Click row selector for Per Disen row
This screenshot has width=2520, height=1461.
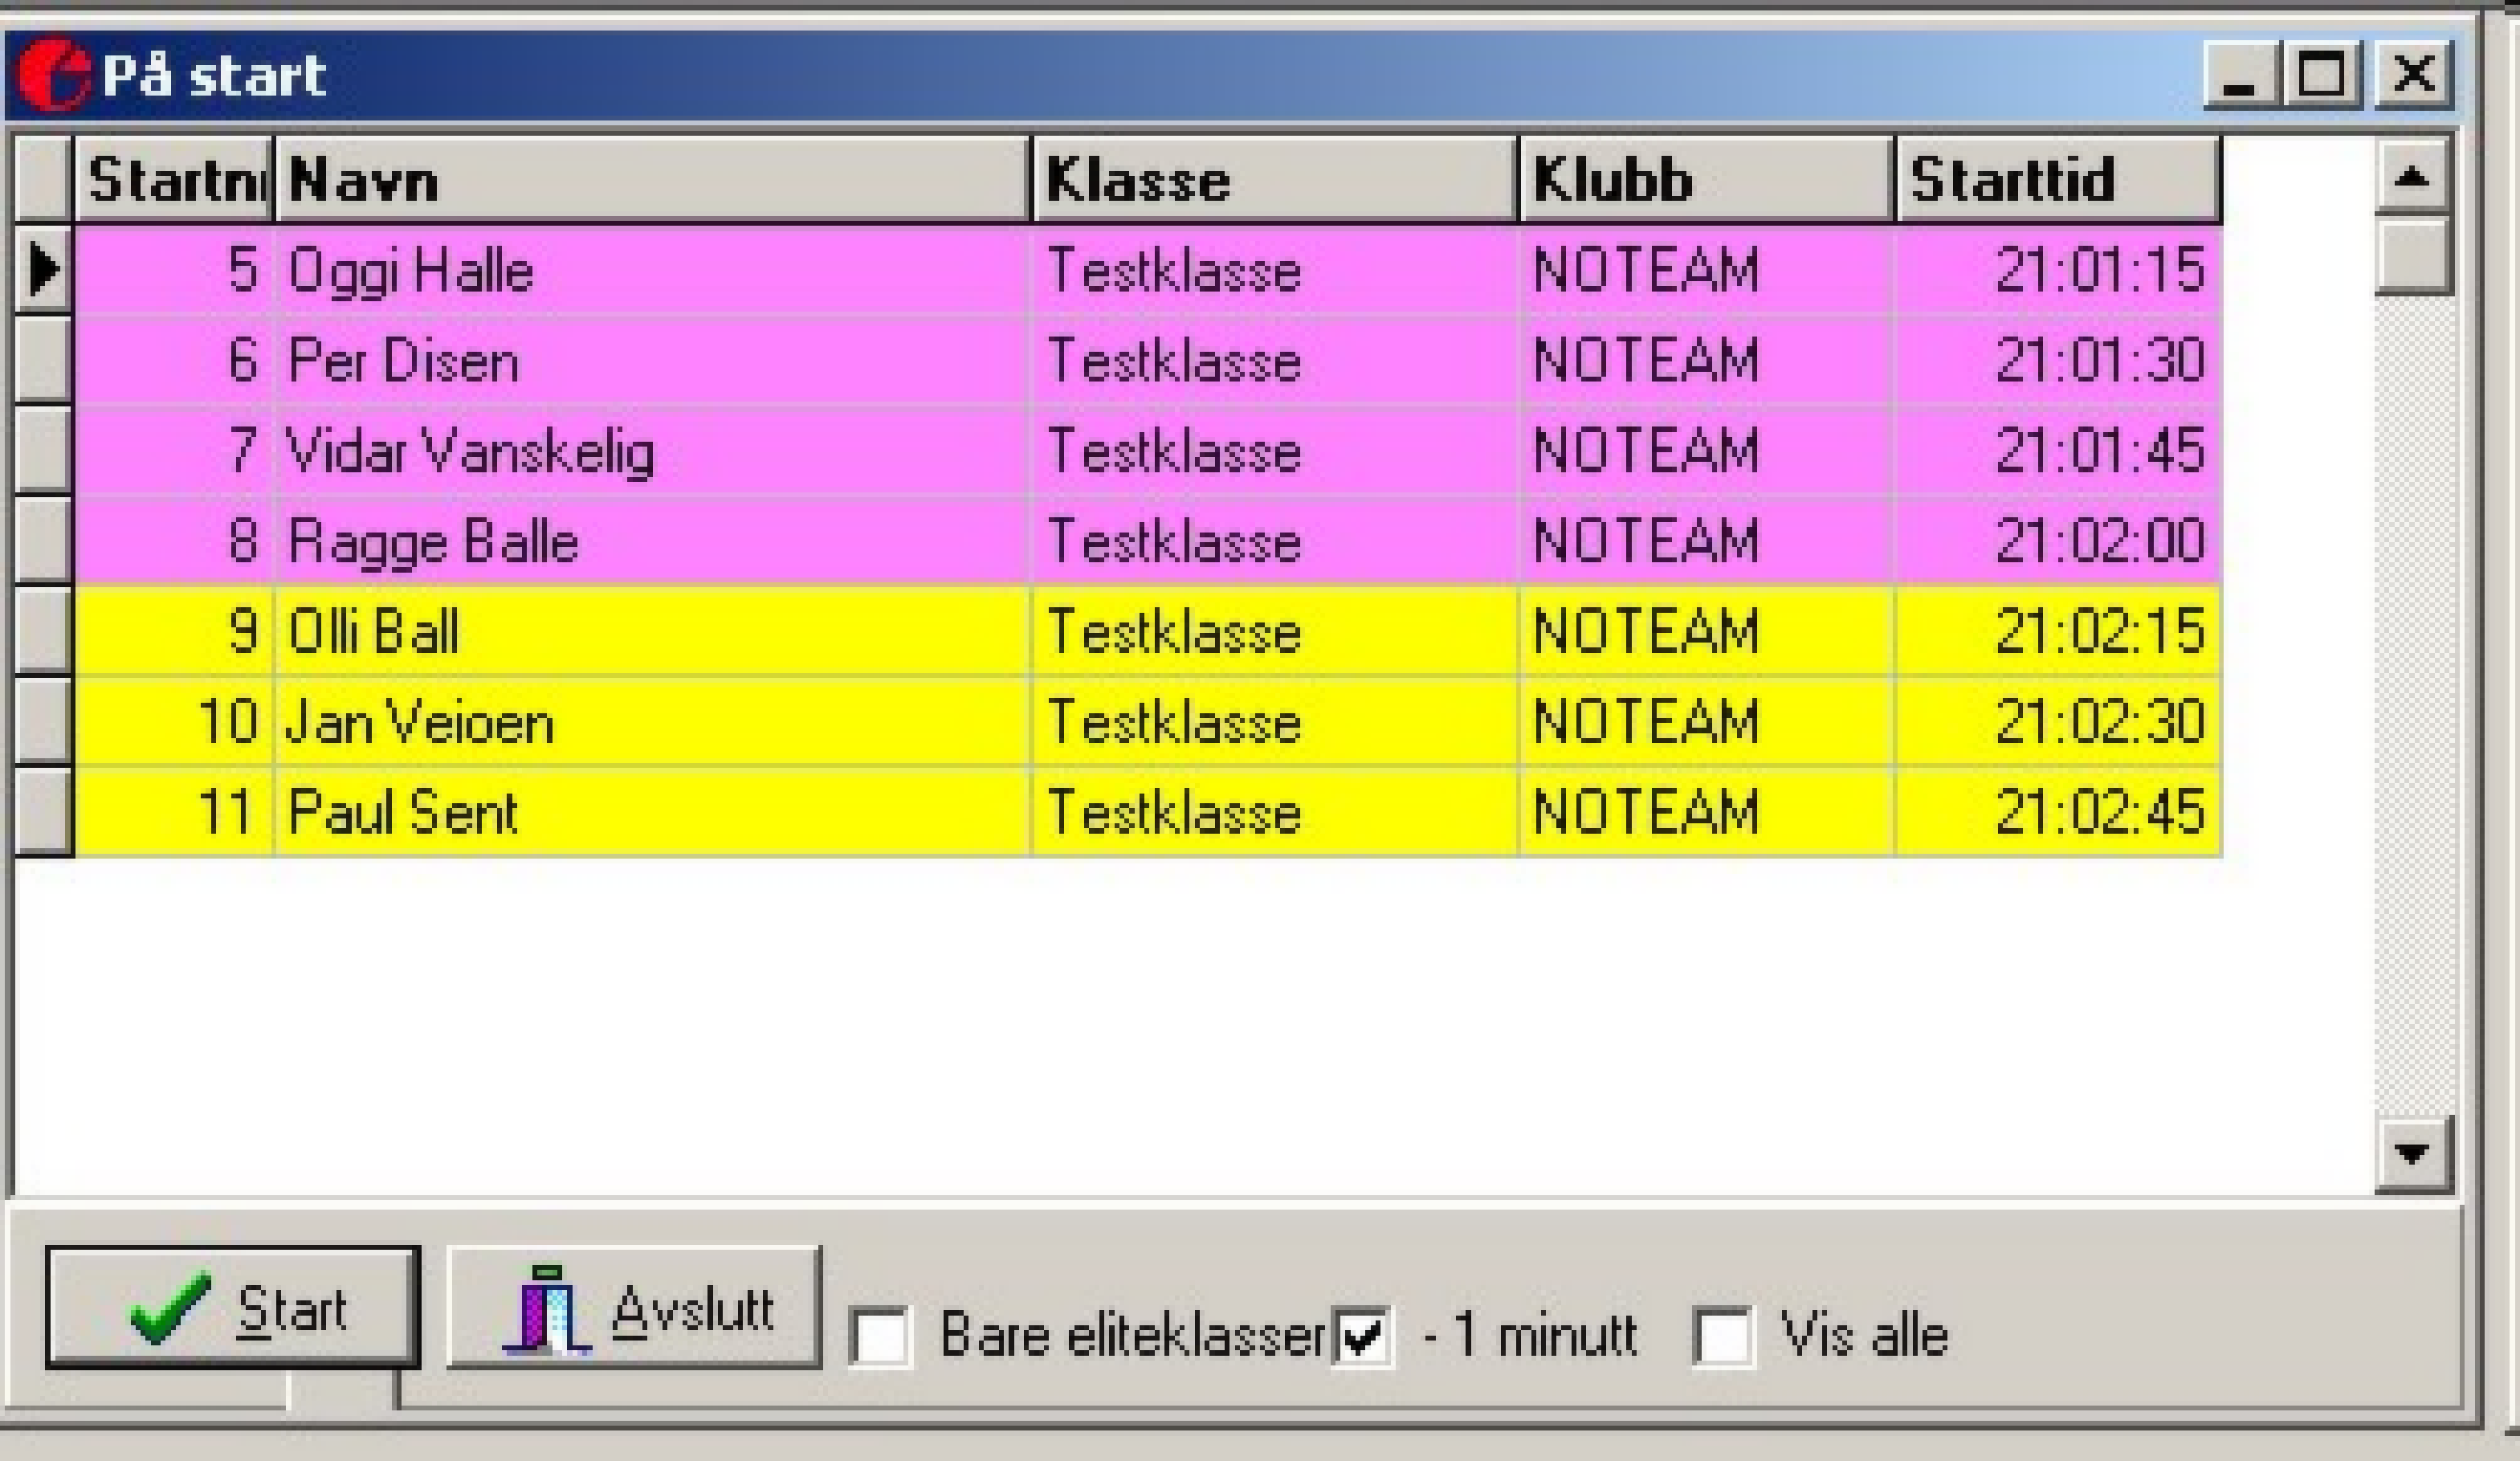coord(44,360)
